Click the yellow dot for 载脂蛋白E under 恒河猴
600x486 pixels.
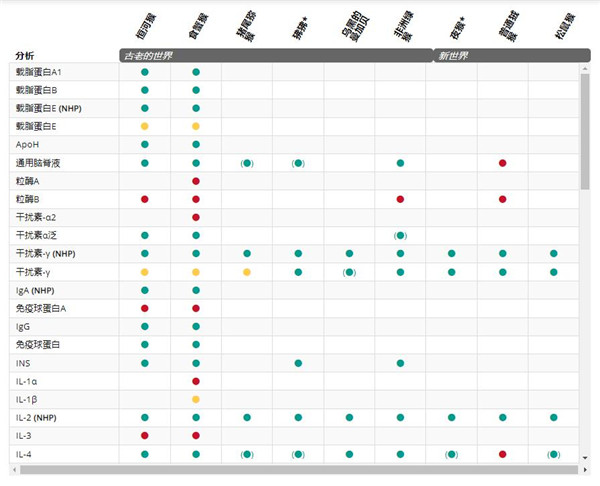(x=145, y=127)
